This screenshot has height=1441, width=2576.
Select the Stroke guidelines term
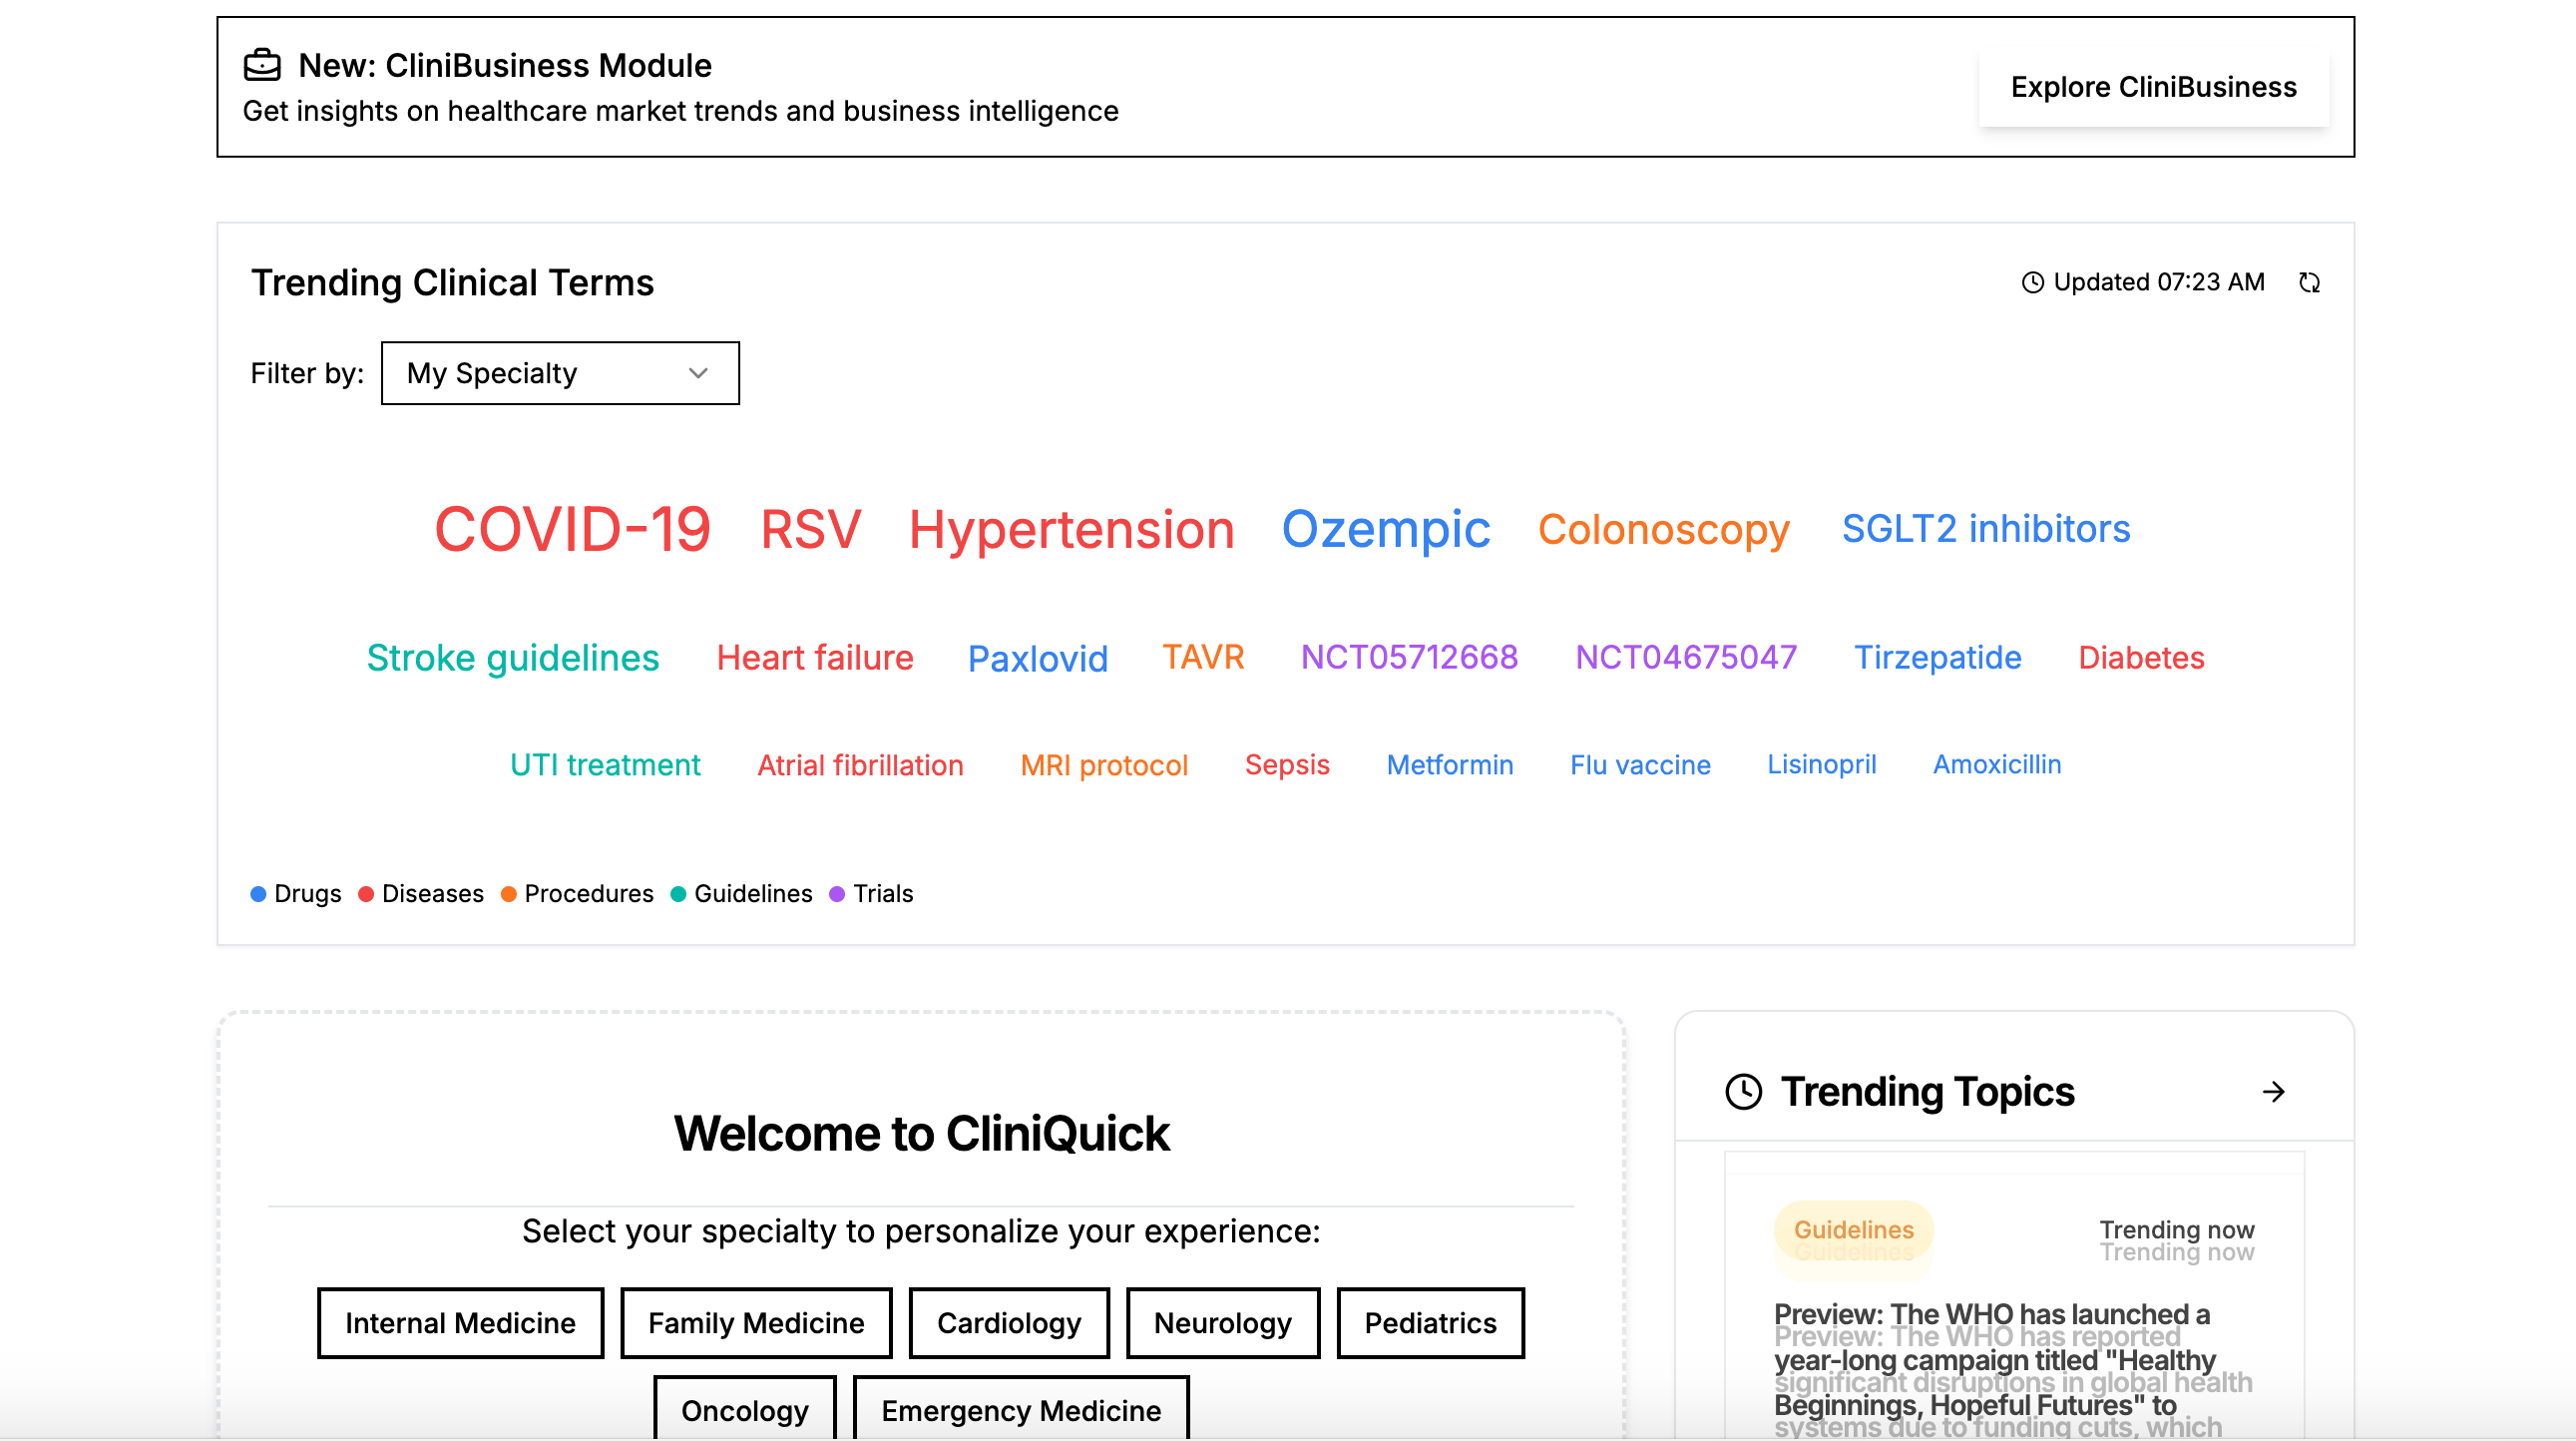tap(512, 658)
